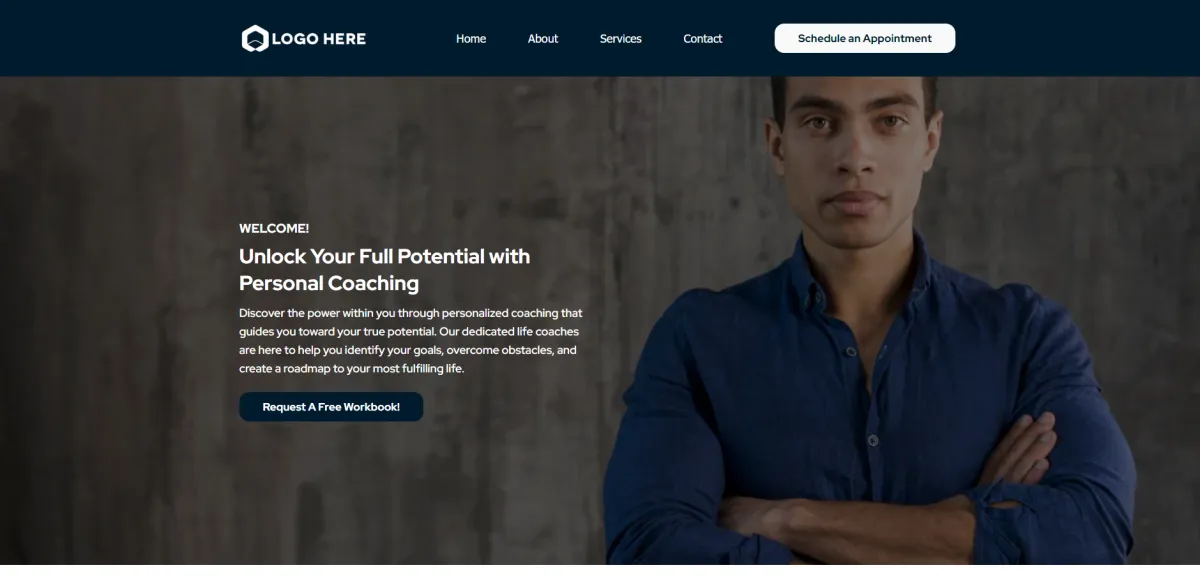Click the concrete wall left of WELCOME! text

[120, 228]
